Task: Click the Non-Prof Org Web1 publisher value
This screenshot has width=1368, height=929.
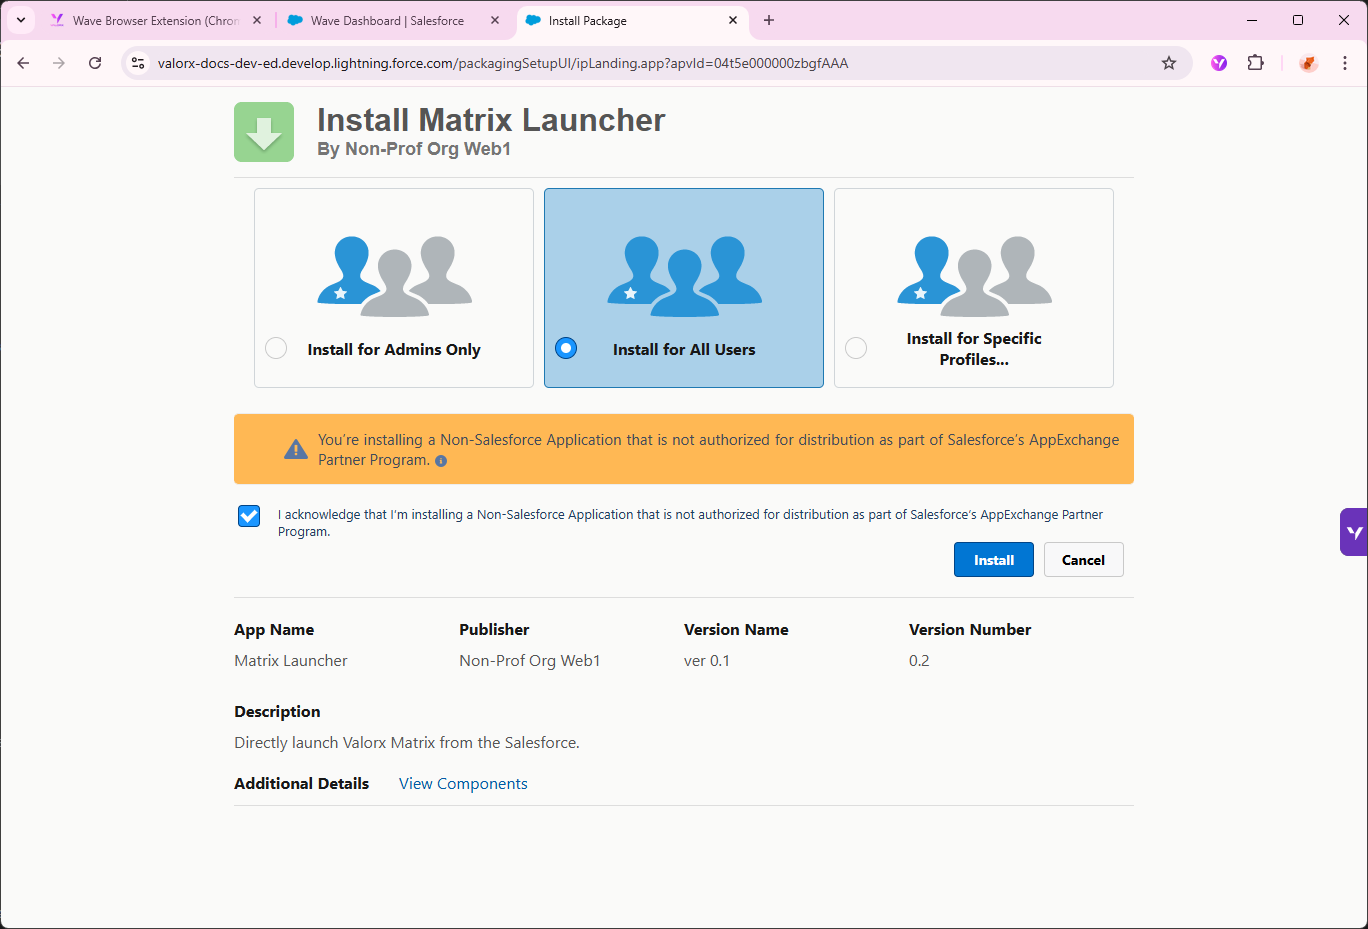Action: tap(530, 661)
